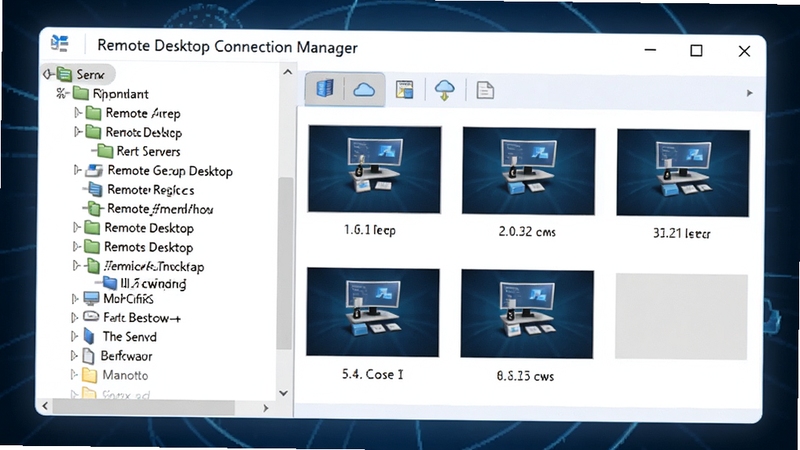
Task: Click the document icon beside 'Berfcwaor'
Action: [x=88, y=356]
